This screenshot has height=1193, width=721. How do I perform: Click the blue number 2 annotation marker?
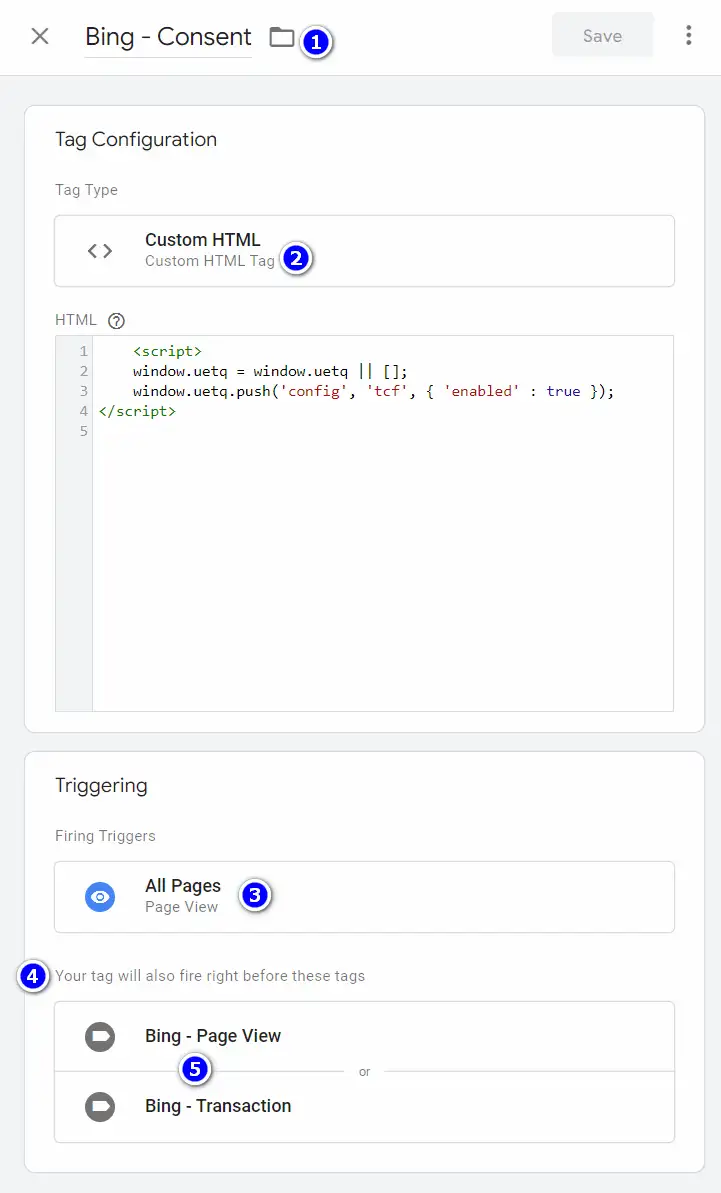coord(296,259)
